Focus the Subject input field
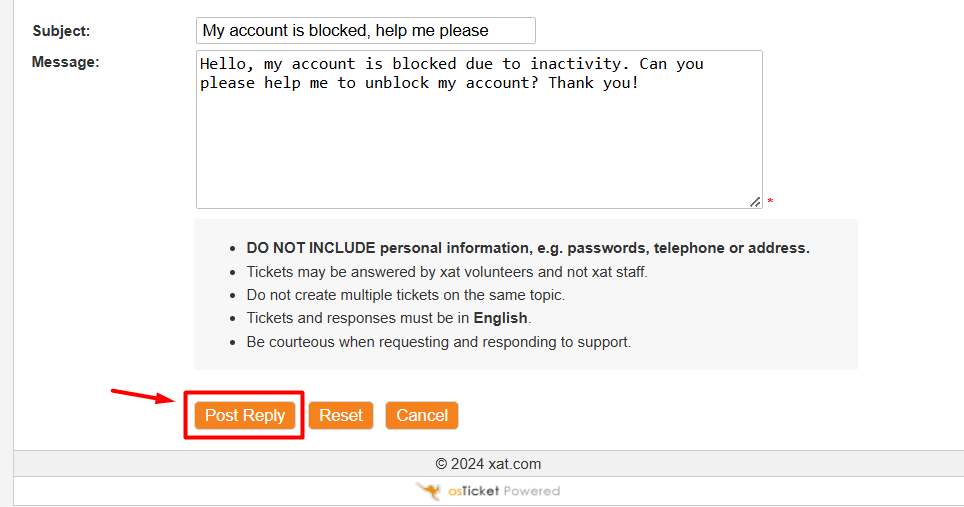The image size is (964, 507). 365,30
